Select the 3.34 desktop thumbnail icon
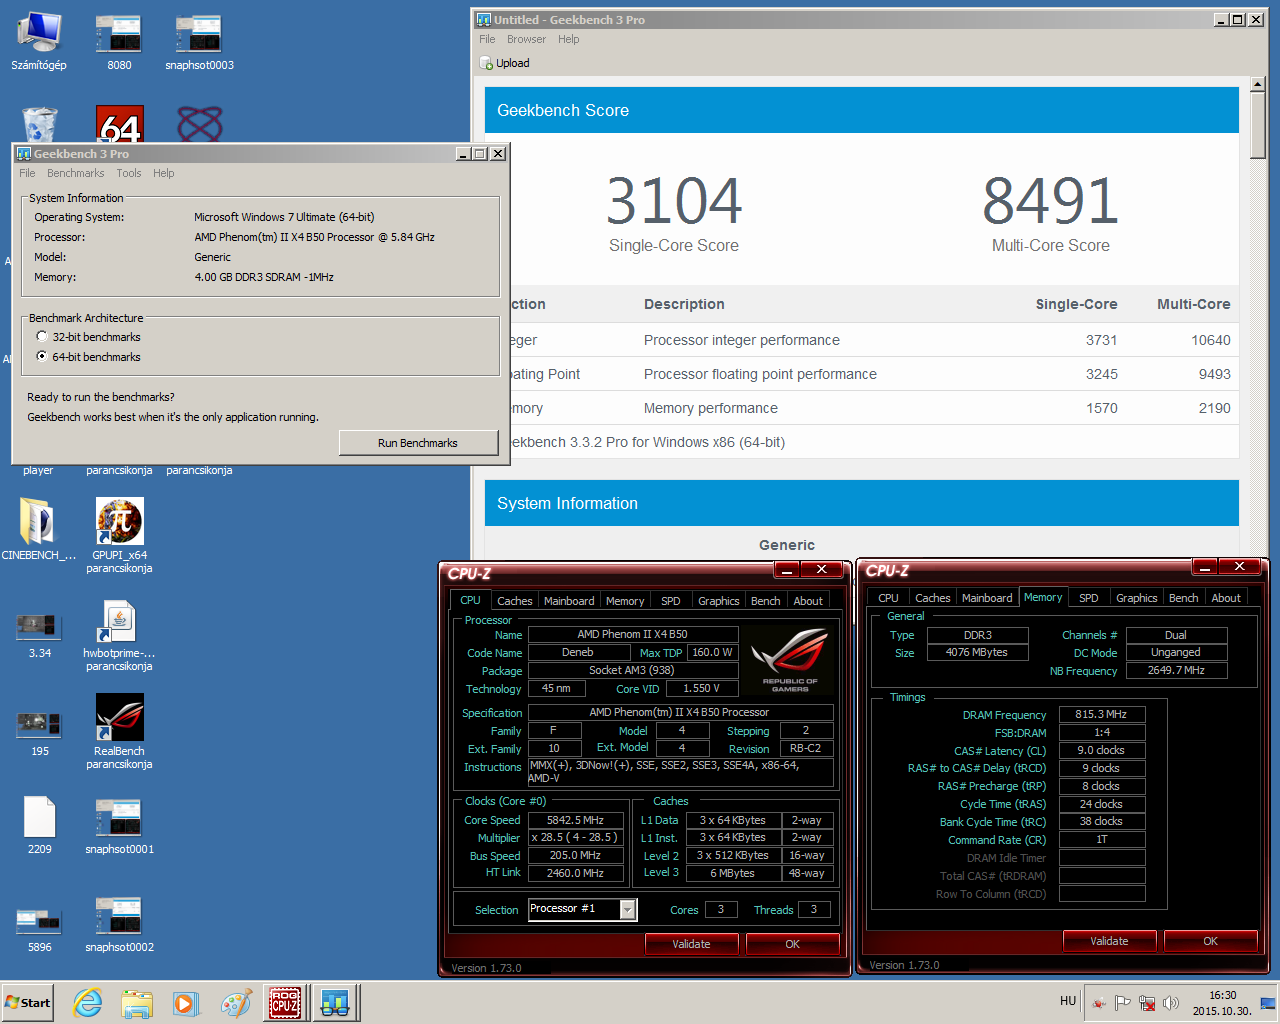Screen dimensions: 1280x1024 coord(39,636)
